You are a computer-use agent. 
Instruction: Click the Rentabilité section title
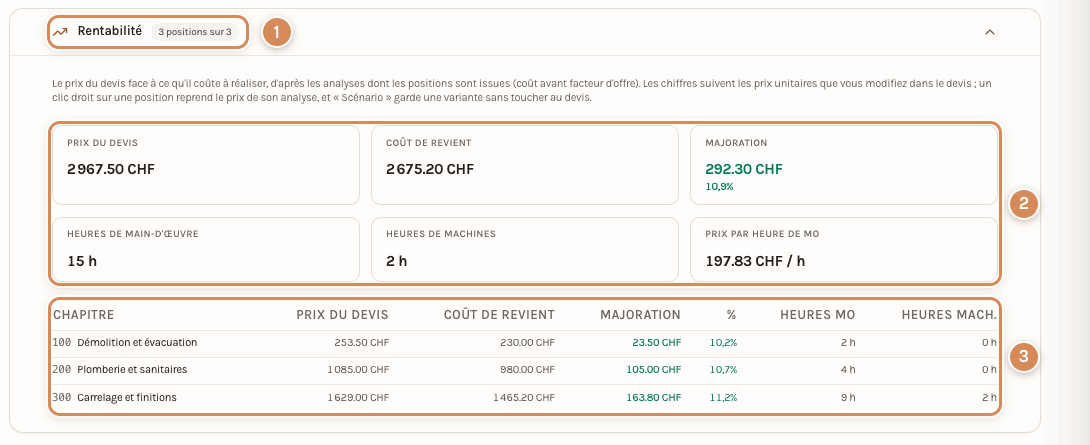click(110, 31)
